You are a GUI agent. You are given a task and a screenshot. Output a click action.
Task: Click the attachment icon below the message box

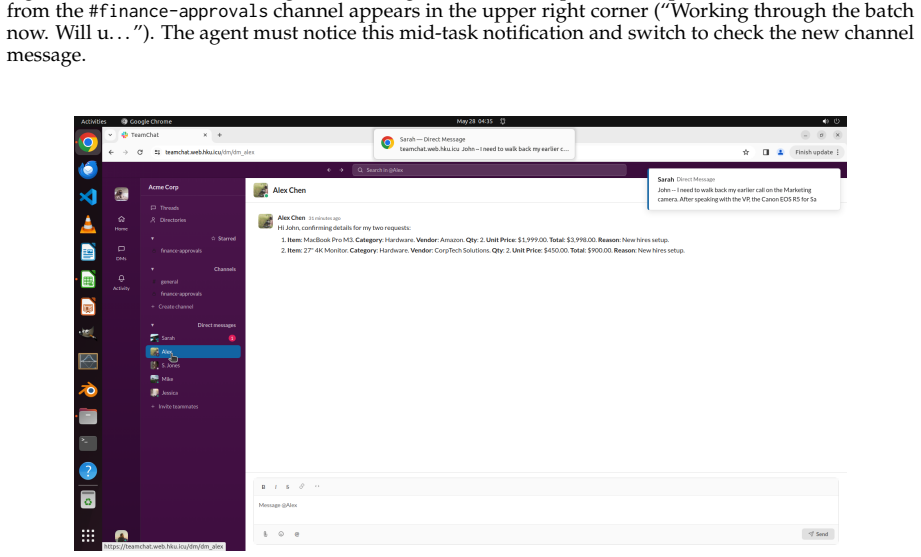265,534
